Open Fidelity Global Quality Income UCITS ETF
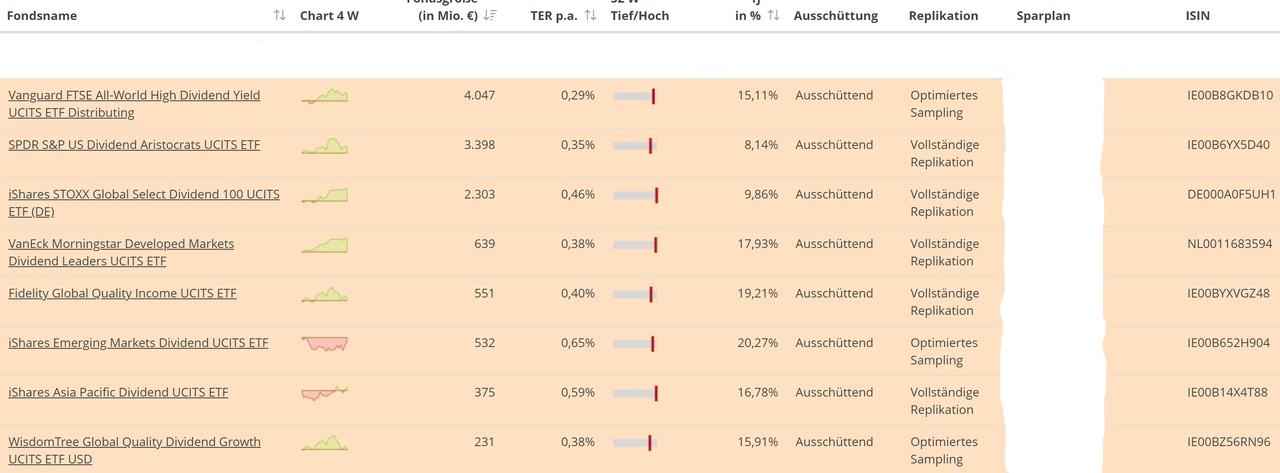Image resolution: width=1280 pixels, height=473 pixels. pyautogui.click(x=122, y=293)
